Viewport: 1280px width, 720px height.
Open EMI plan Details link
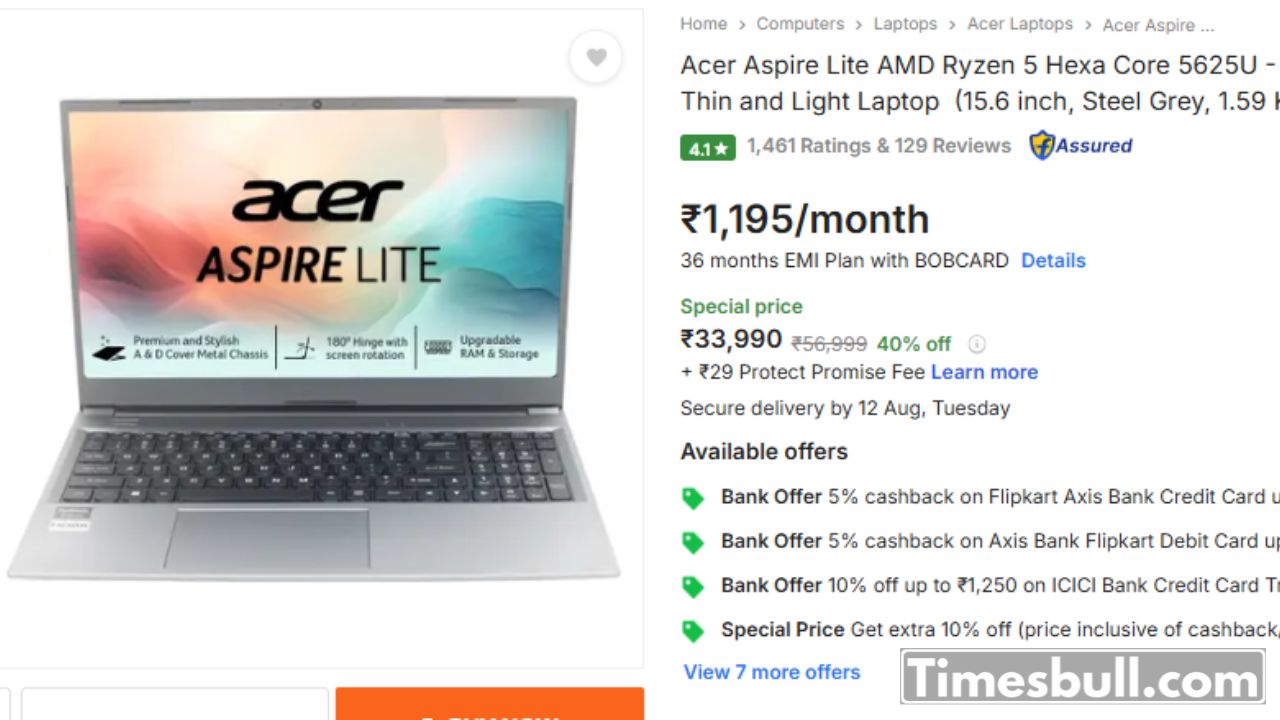point(1053,260)
